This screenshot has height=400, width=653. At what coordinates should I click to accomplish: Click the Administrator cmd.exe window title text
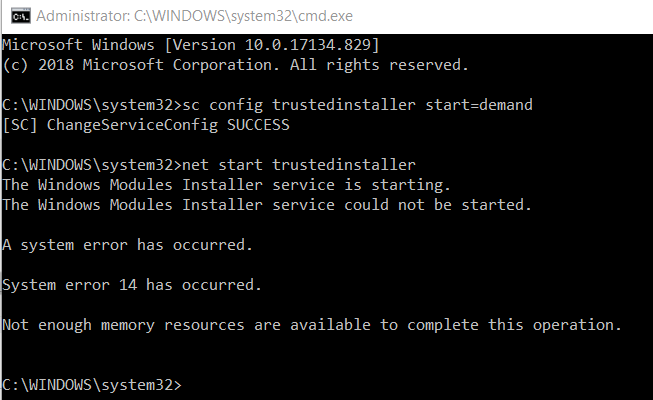point(194,16)
